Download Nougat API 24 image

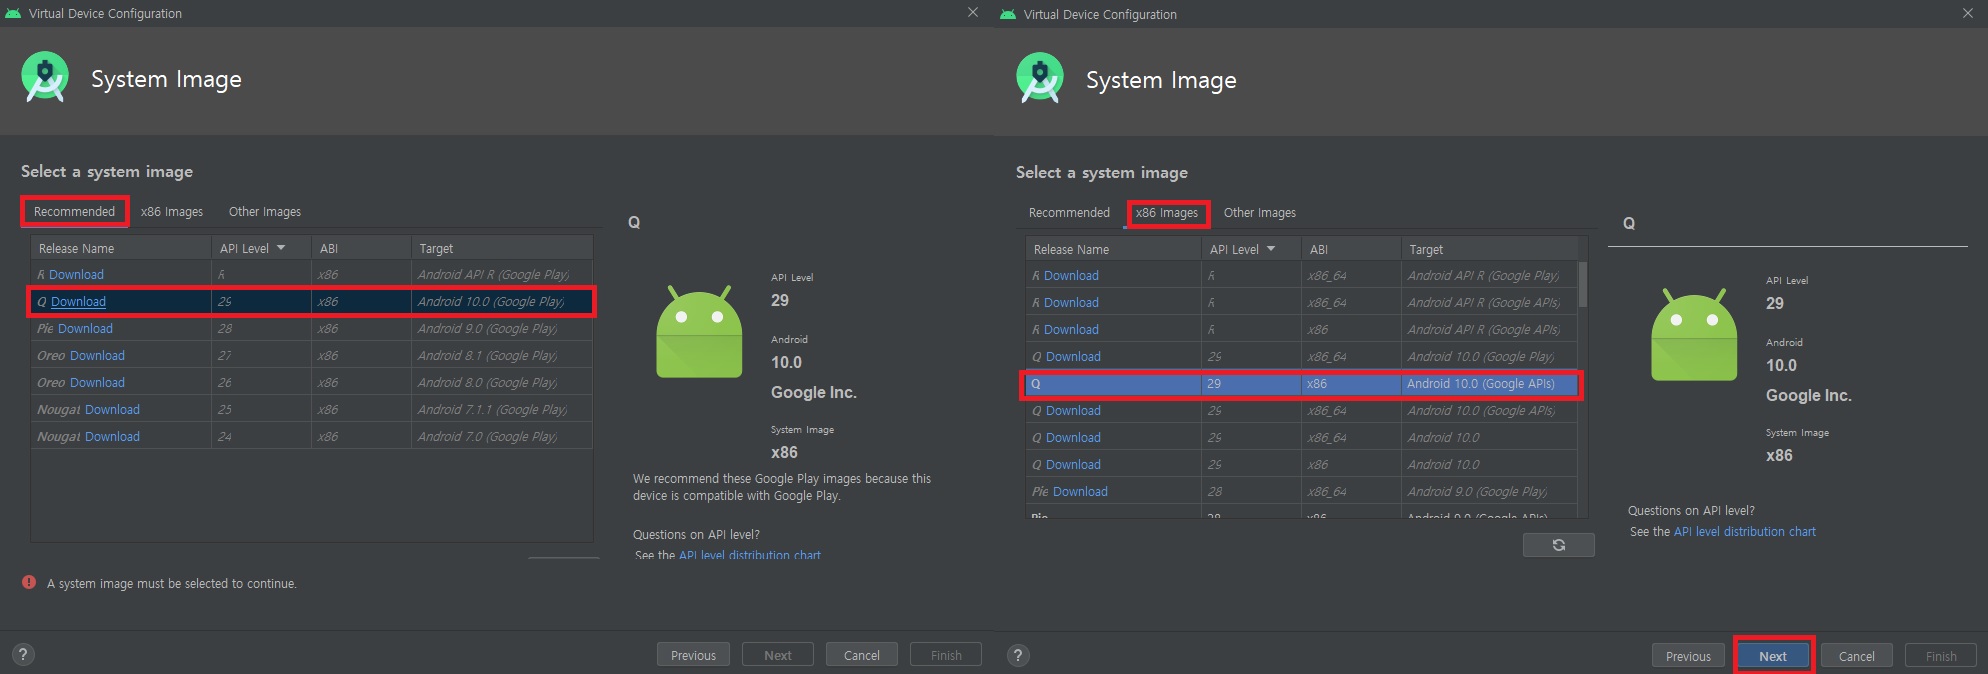112,437
